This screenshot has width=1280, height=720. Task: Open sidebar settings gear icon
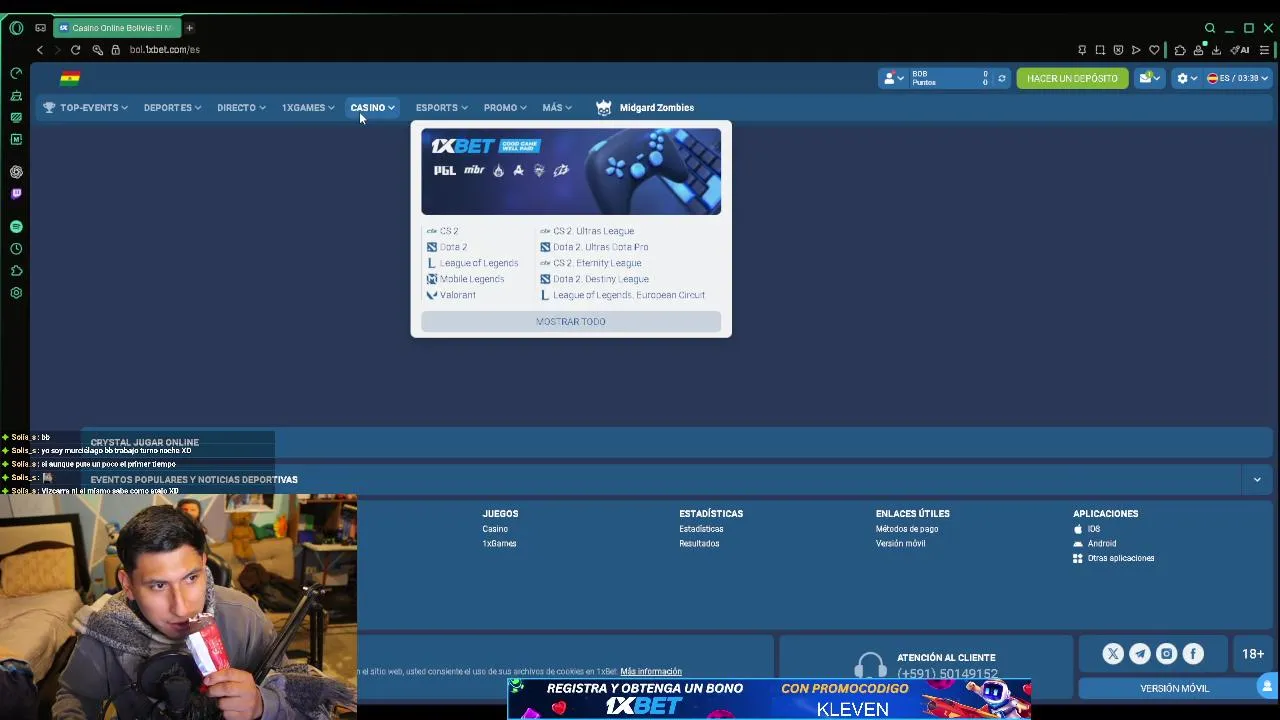(x=16, y=293)
